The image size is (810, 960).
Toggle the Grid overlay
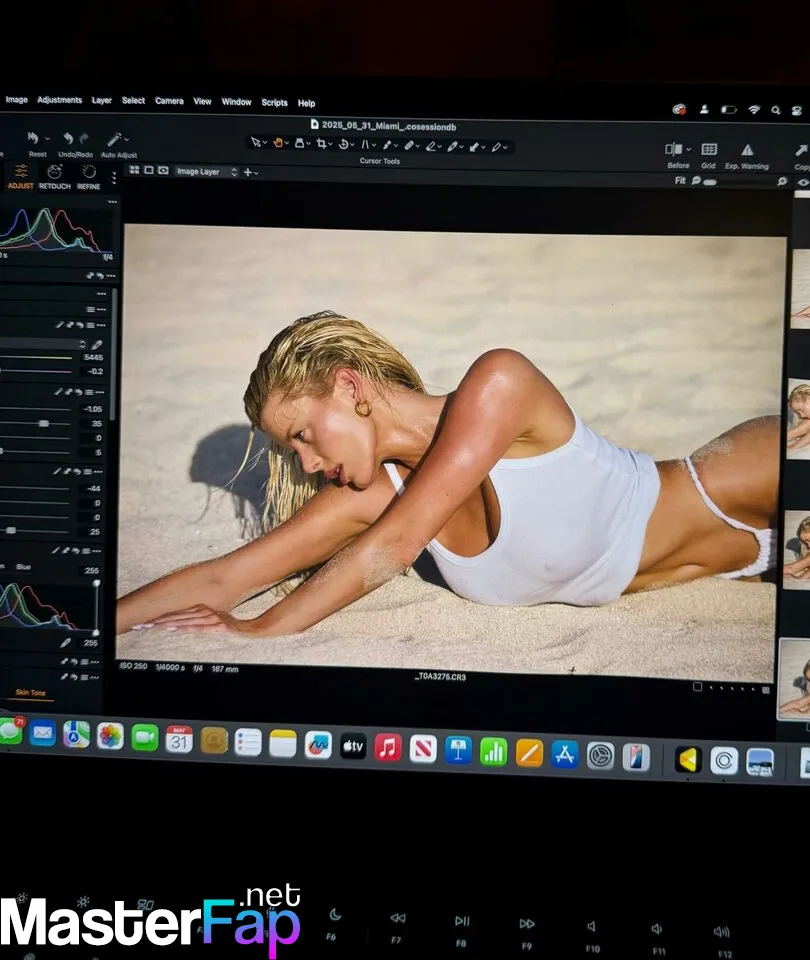click(x=708, y=149)
